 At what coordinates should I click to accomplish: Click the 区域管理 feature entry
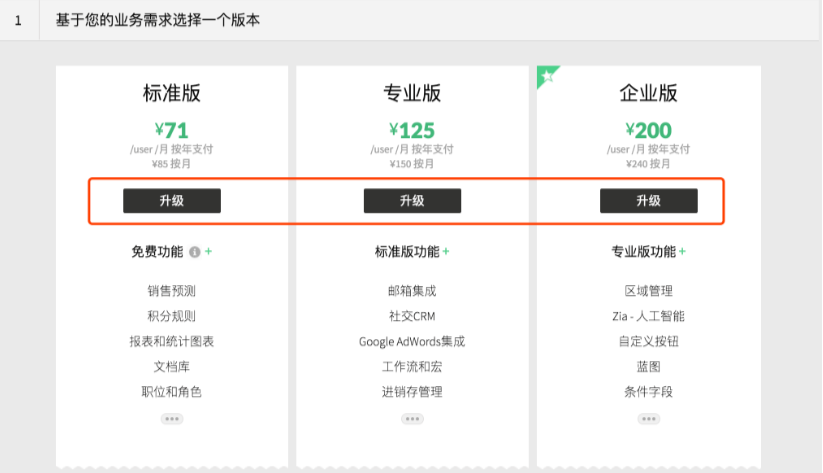[x=648, y=291]
